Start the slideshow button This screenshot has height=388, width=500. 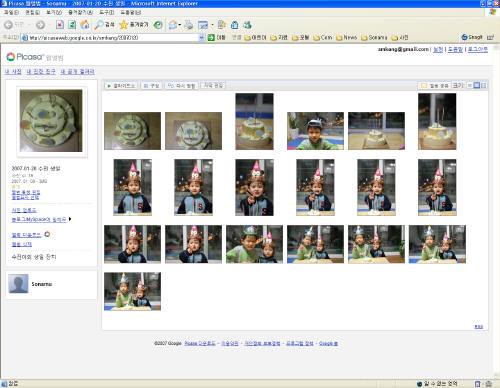point(121,86)
